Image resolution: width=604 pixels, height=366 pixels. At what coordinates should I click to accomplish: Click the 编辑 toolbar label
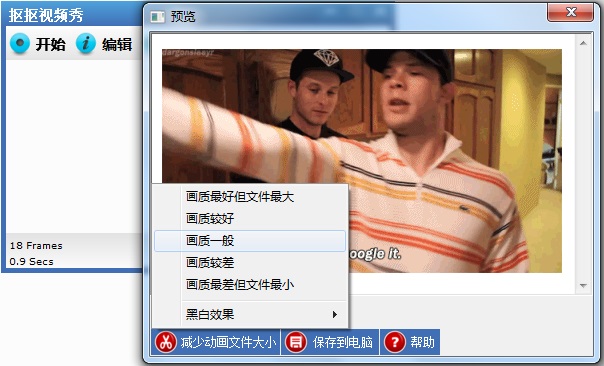point(117,44)
